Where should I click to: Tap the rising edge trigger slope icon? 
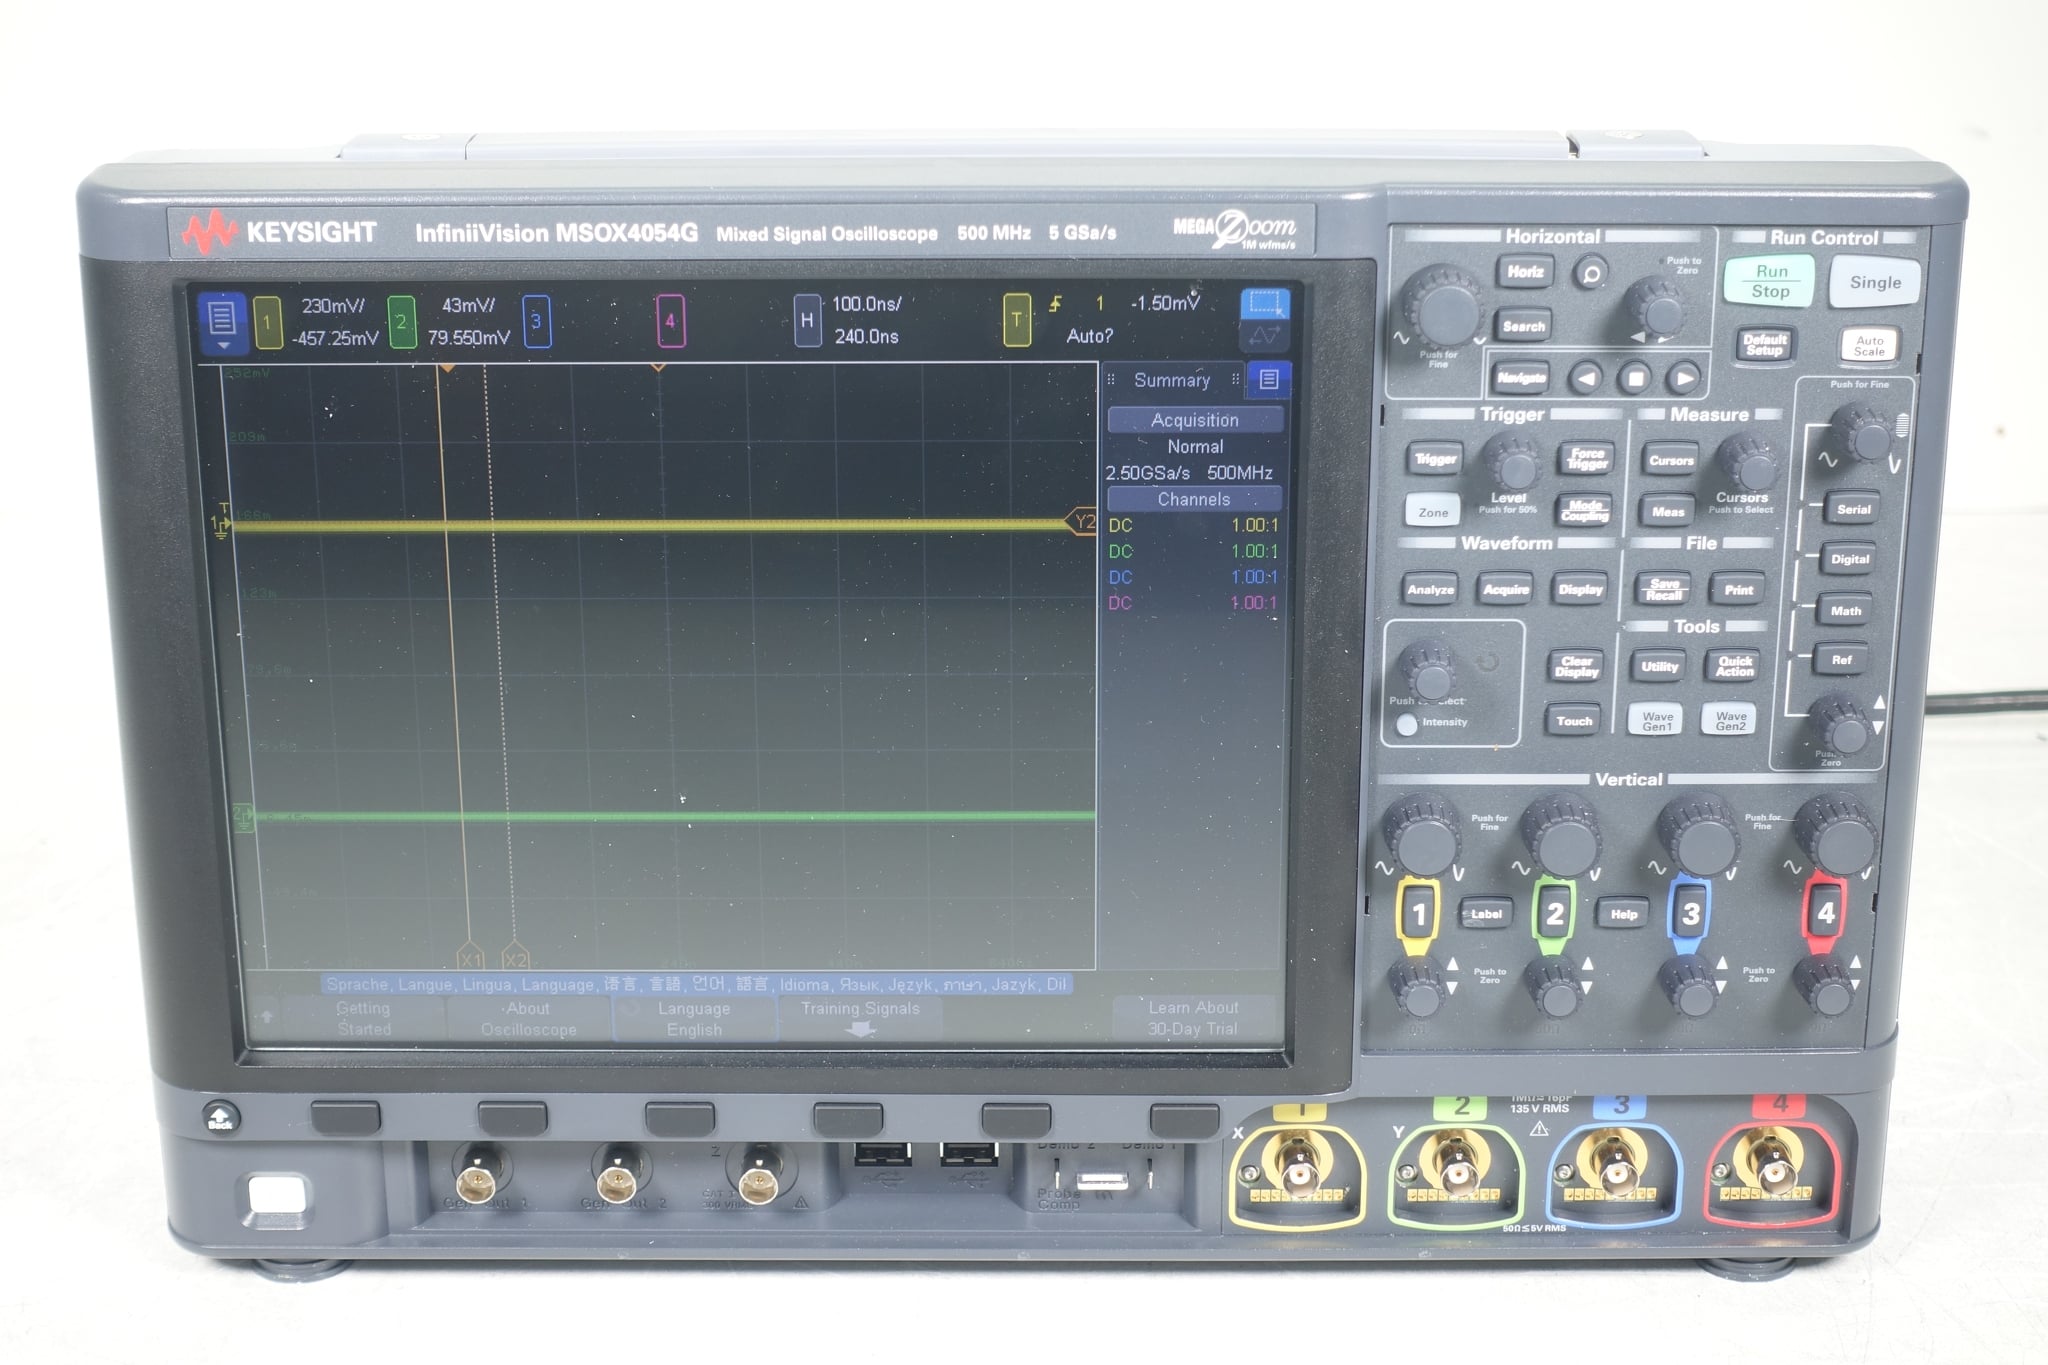[x=1056, y=304]
